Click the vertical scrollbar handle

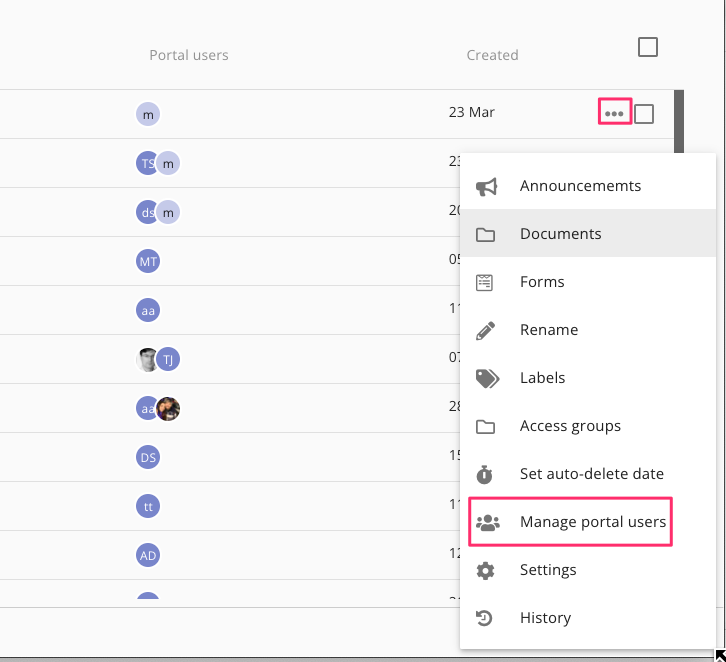coord(679,120)
